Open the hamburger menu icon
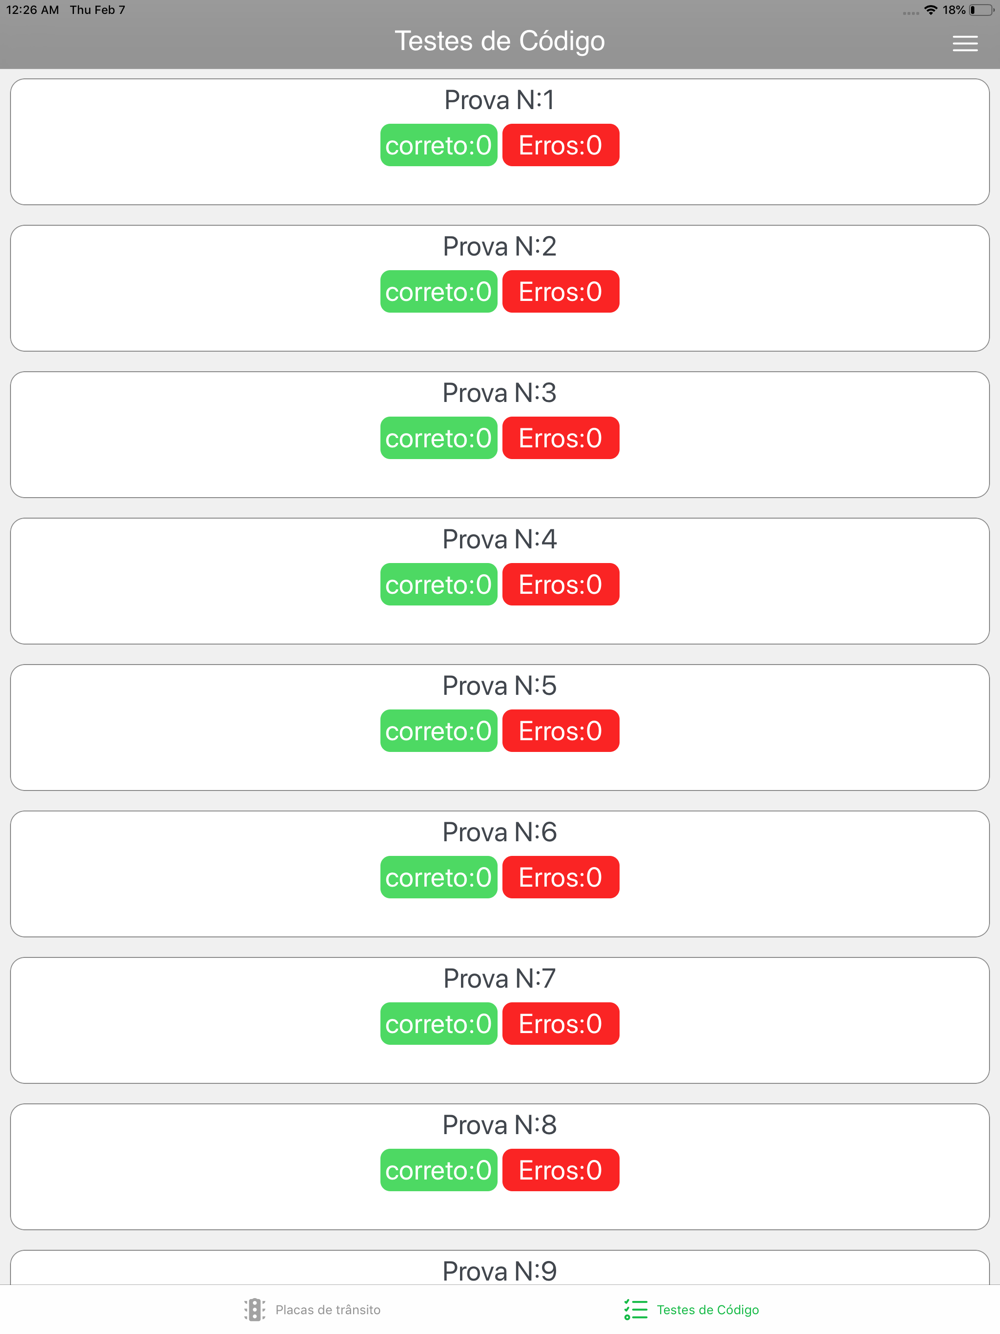The height and width of the screenshot is (1334, 1000). click(x=965, y=43)
